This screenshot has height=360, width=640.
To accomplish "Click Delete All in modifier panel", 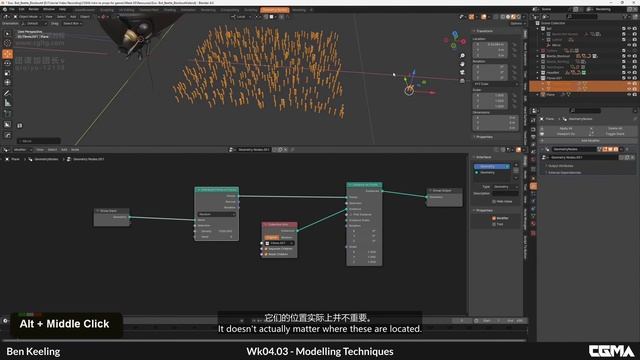I will click(614, 128).
